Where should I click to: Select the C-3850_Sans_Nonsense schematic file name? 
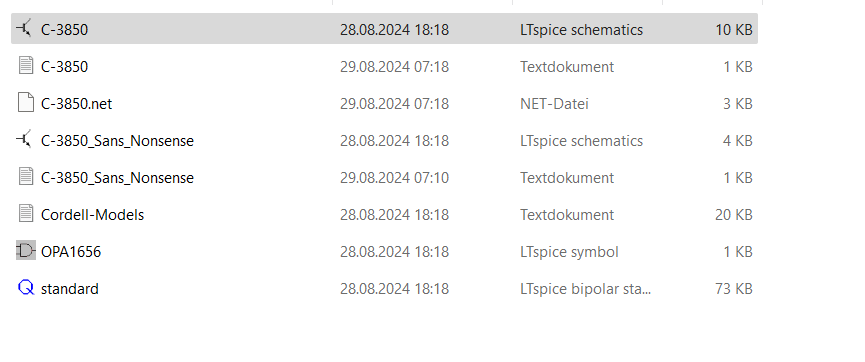[118, 141]
